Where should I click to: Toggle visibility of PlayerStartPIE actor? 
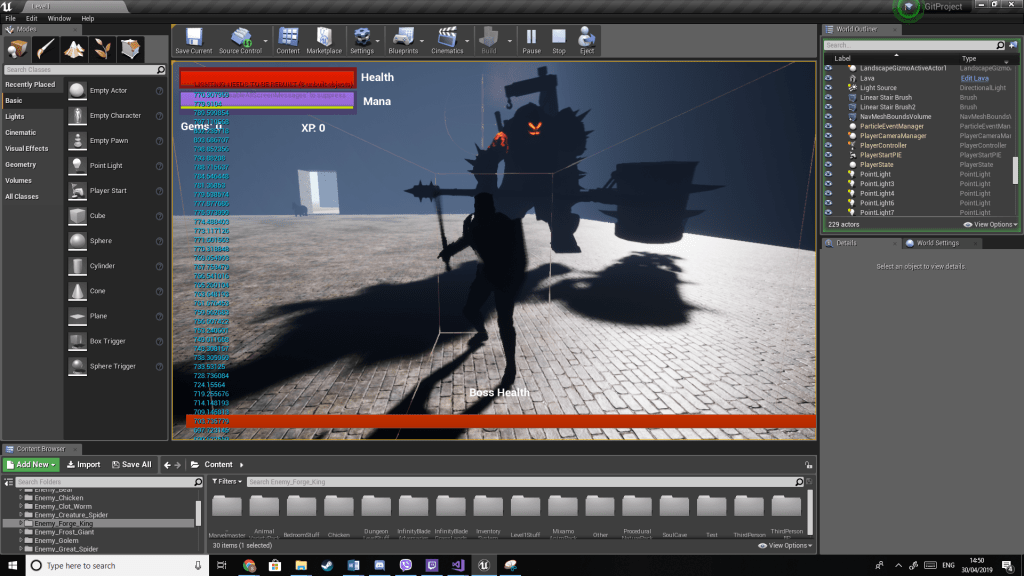828,155
